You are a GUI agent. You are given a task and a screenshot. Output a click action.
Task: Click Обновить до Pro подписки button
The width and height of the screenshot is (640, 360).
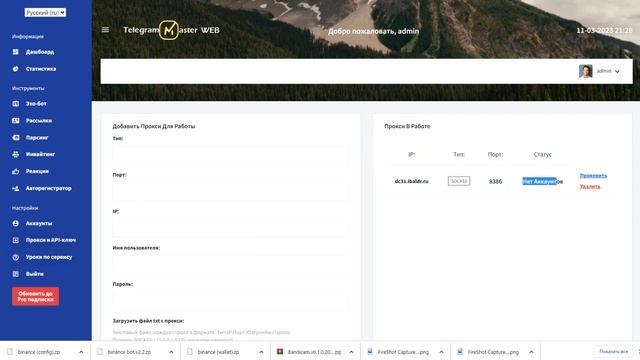(36, 296)
